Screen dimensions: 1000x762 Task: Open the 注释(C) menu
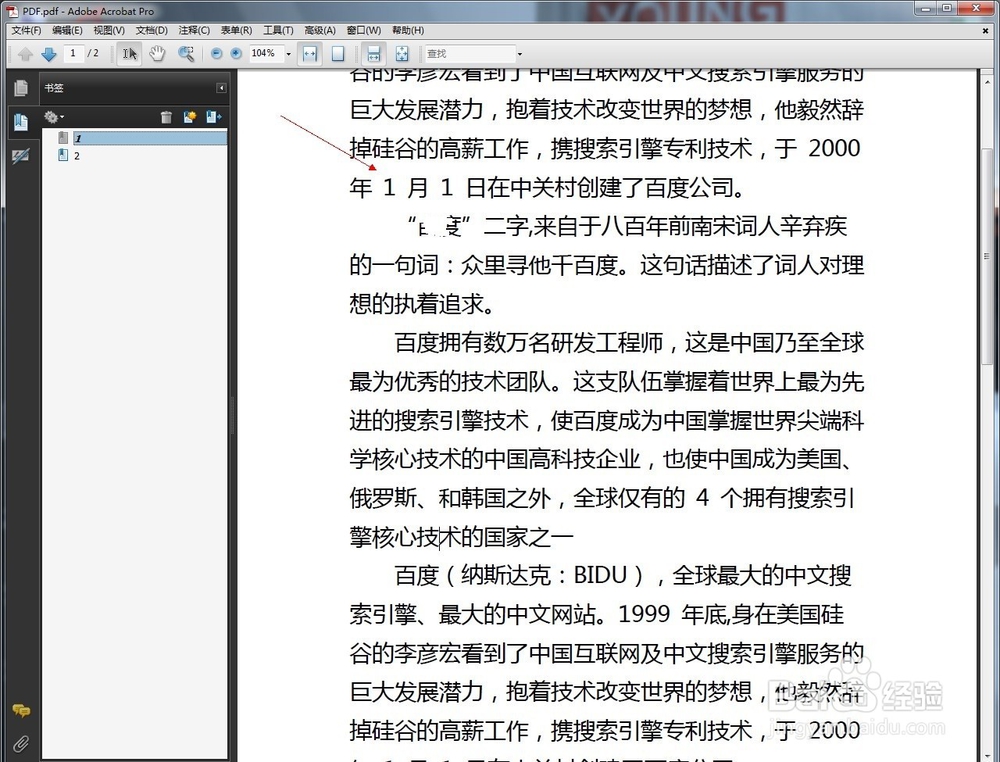(194, 30)
